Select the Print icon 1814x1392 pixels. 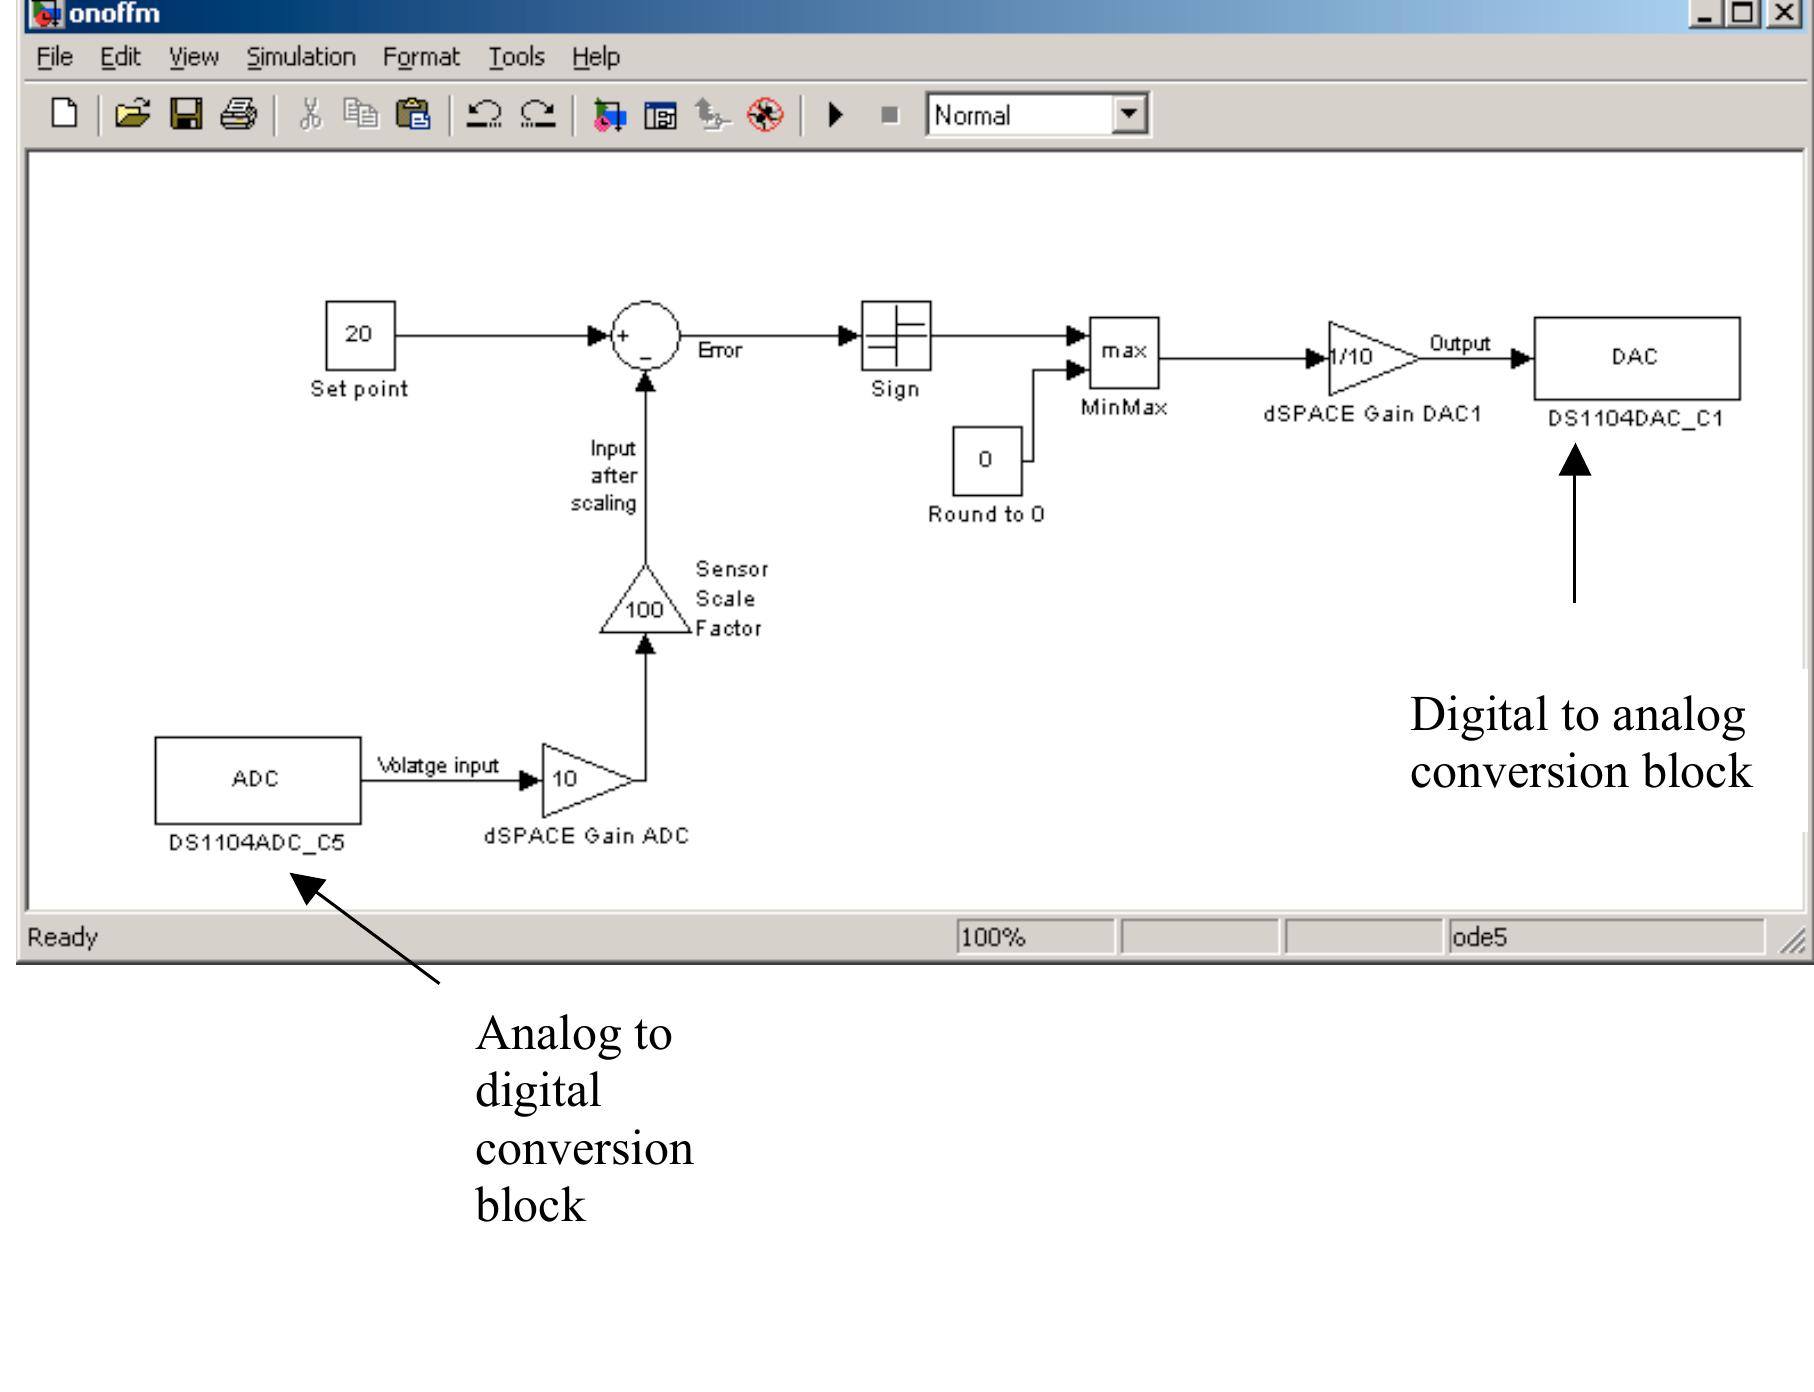pos(238,115)
